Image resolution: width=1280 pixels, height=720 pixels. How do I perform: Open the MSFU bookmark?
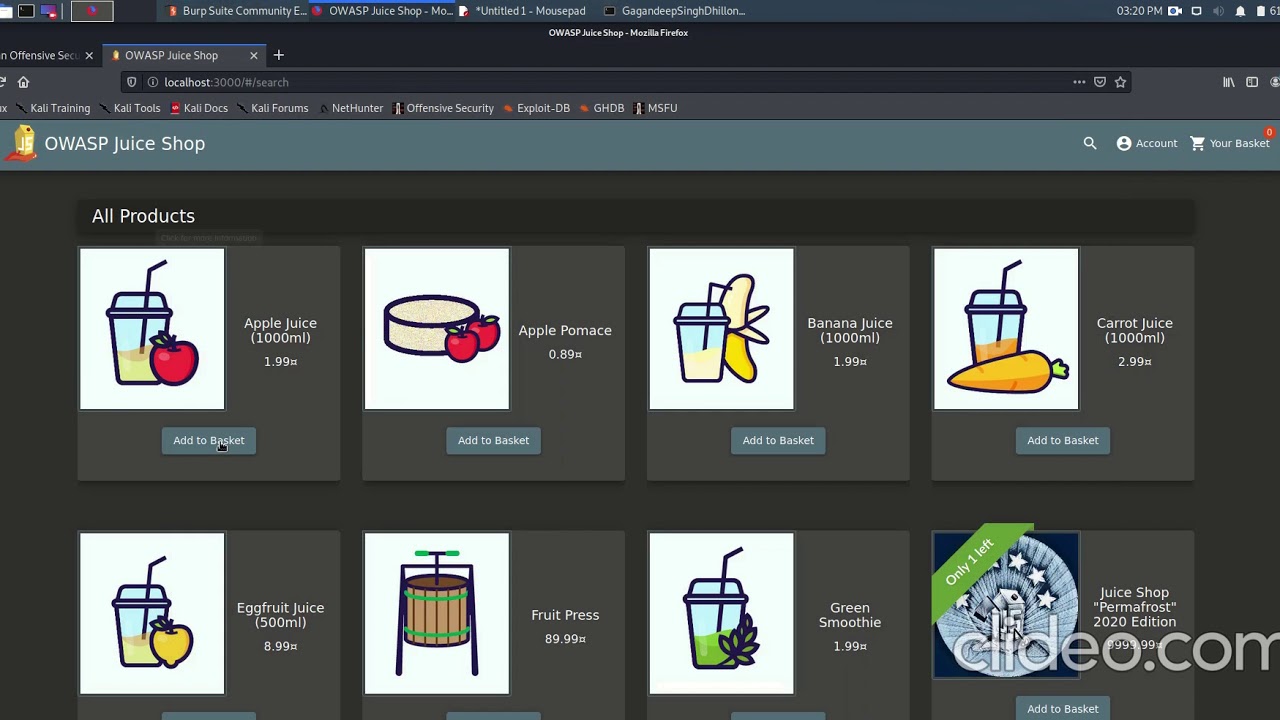[656, 108]
